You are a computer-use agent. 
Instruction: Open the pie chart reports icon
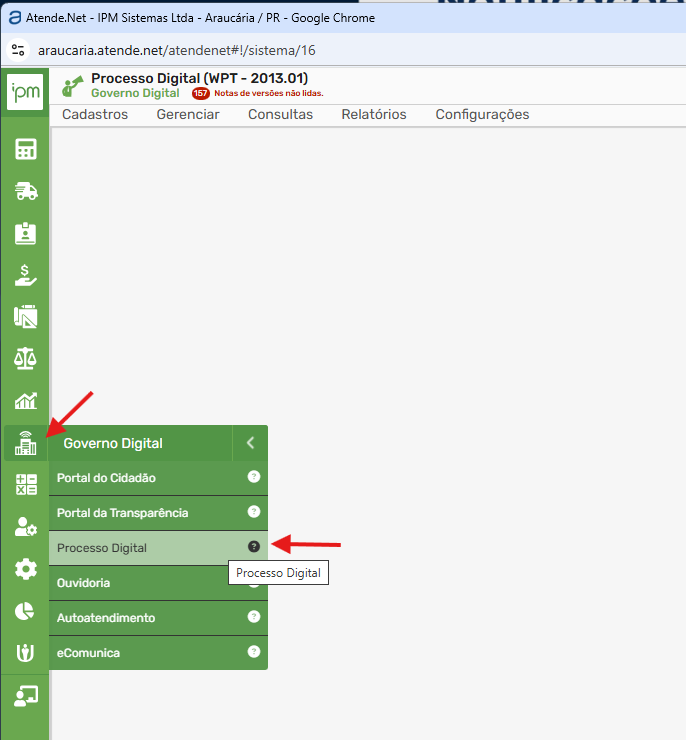click(25, 611)
